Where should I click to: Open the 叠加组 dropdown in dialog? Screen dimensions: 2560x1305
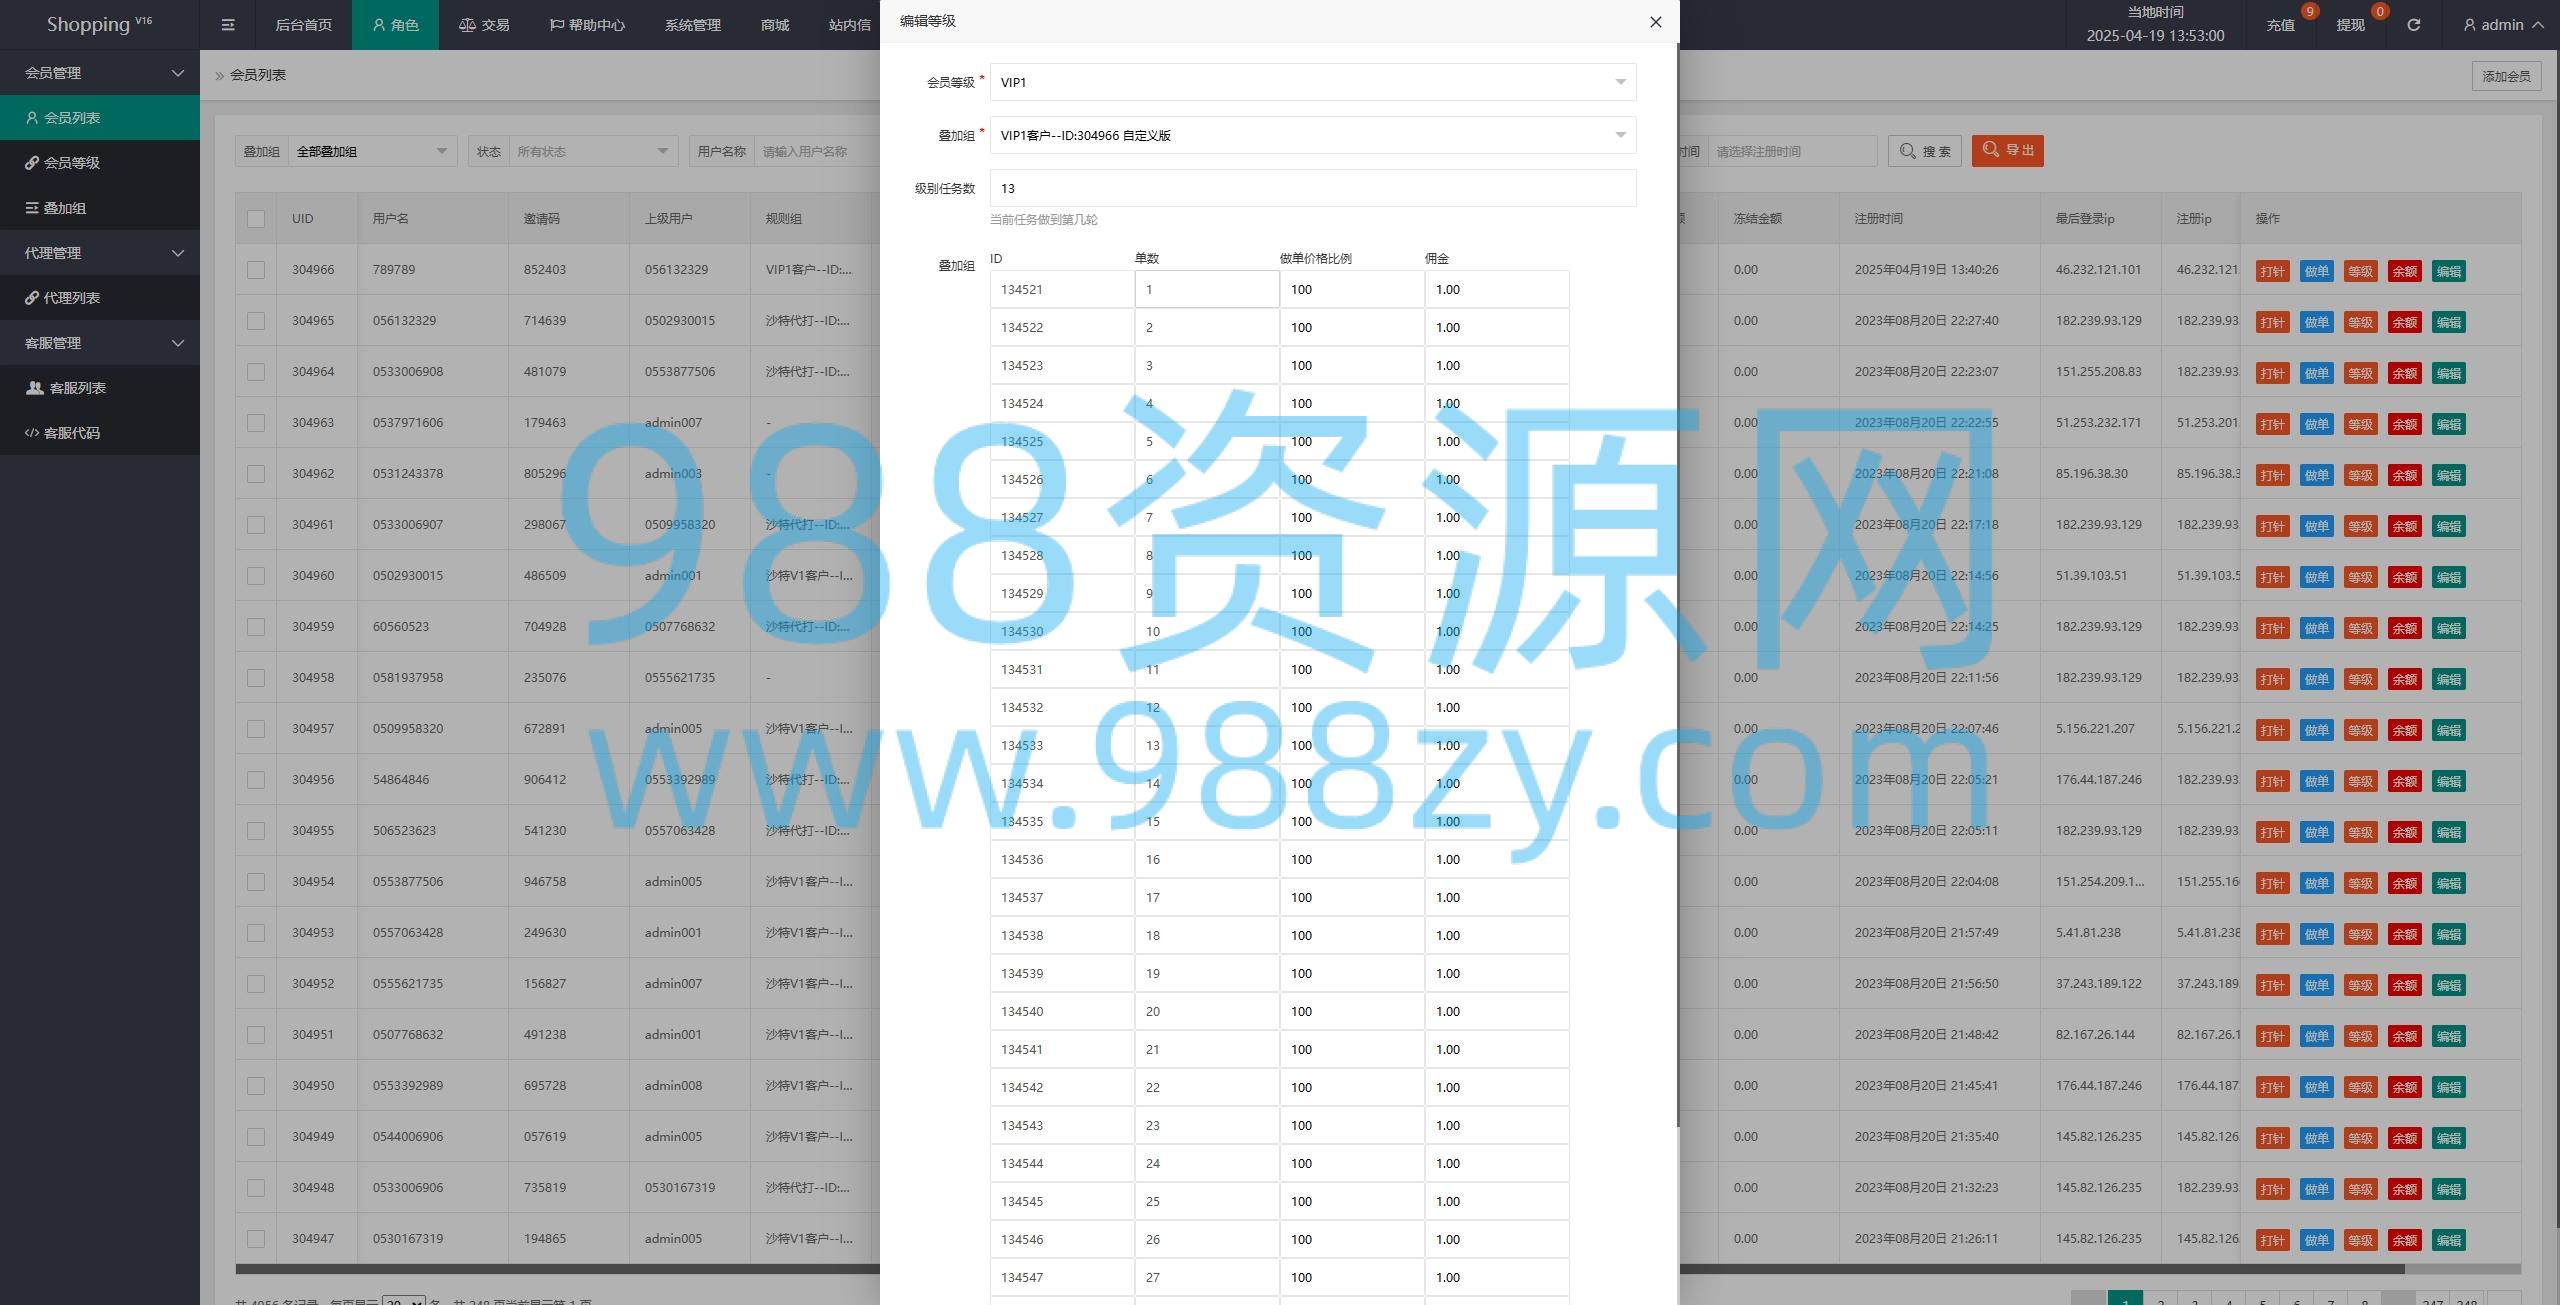point(1312,135)
